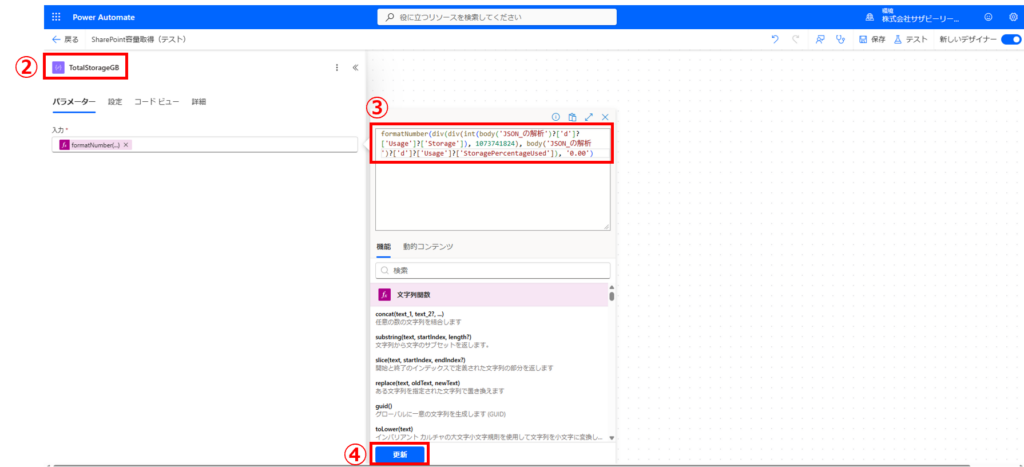The width and height of the screenshot is (1024, 467).
Task: Open the app launcher waffle icon
Action: click(54, 17)
